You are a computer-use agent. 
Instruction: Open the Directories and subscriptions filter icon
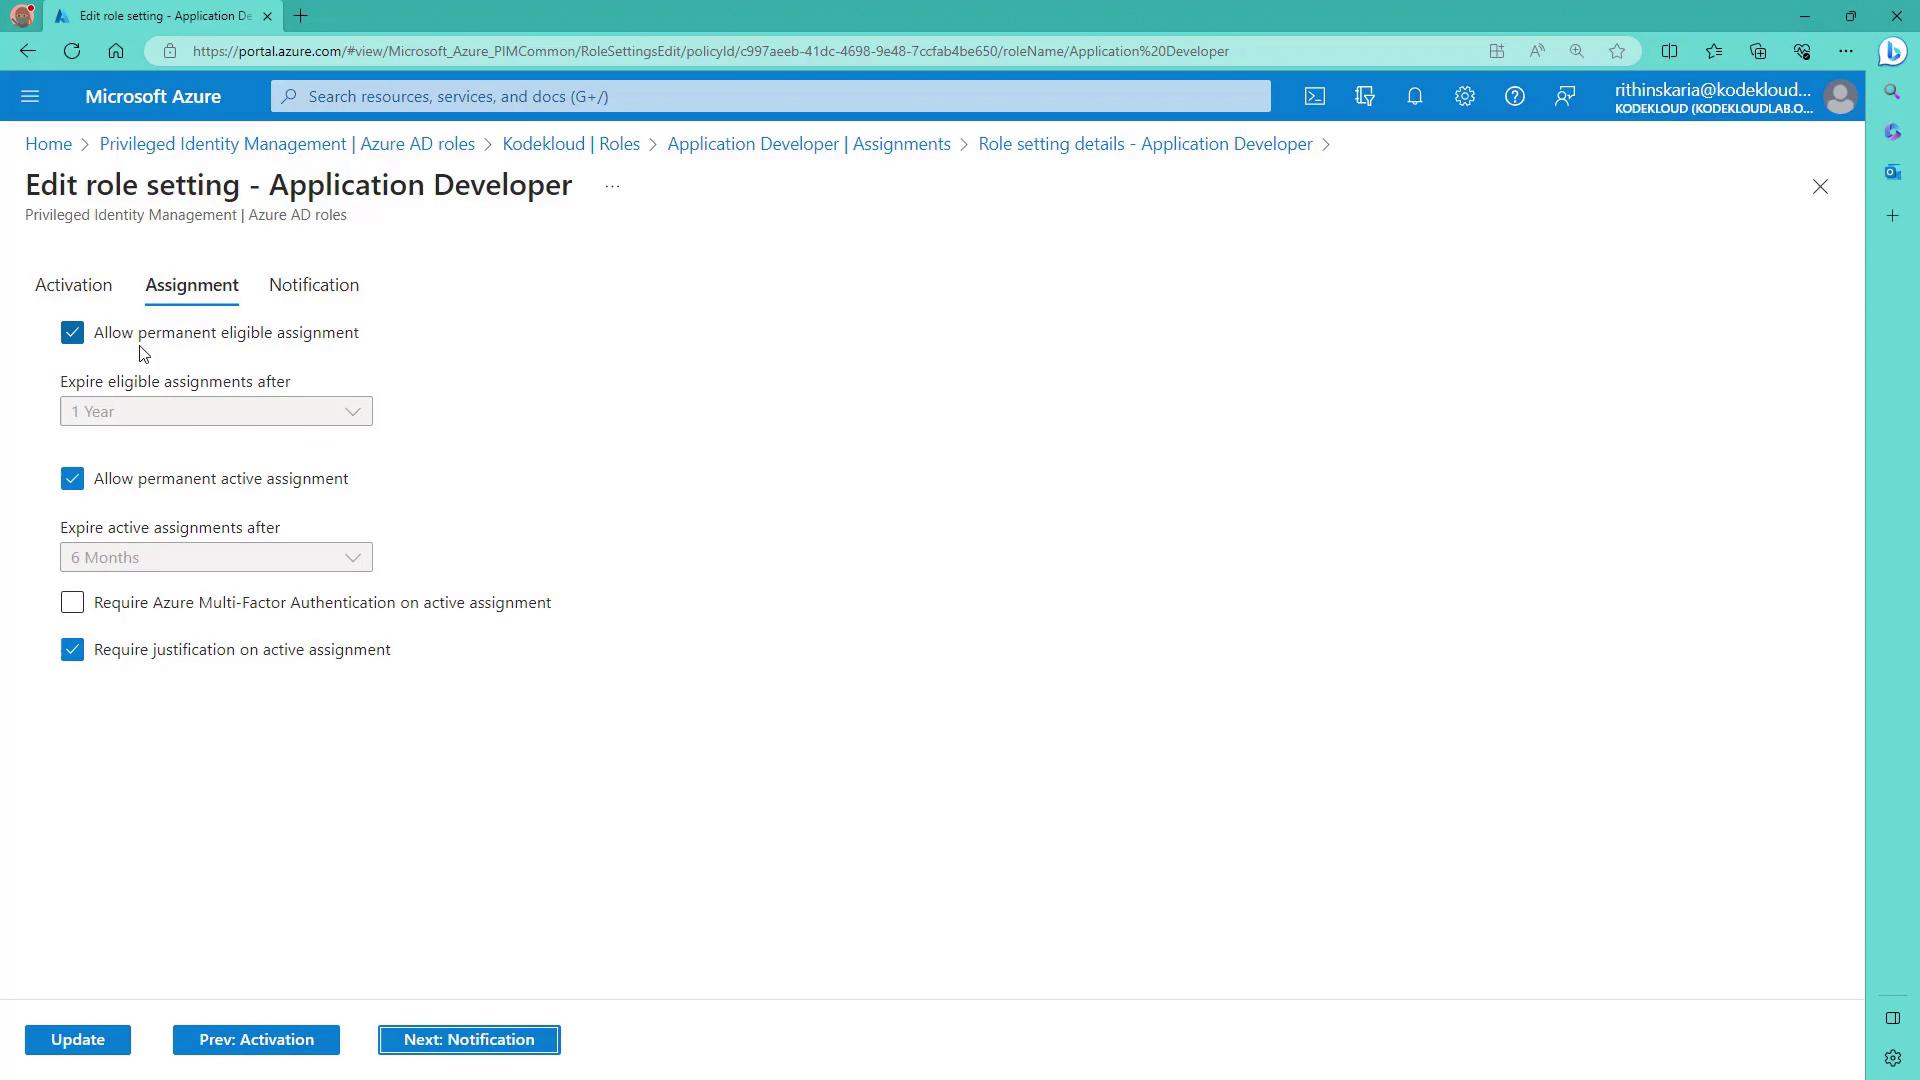tap(1365, 96)
